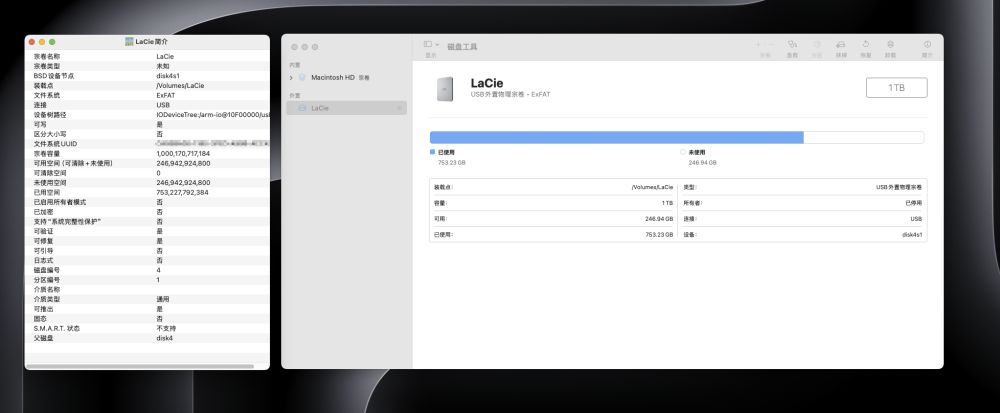Image resolution: width=1000 pixels, height=413 pixels.
Task: Click the 连接 USB row in info window
Action: click(147, 105)
